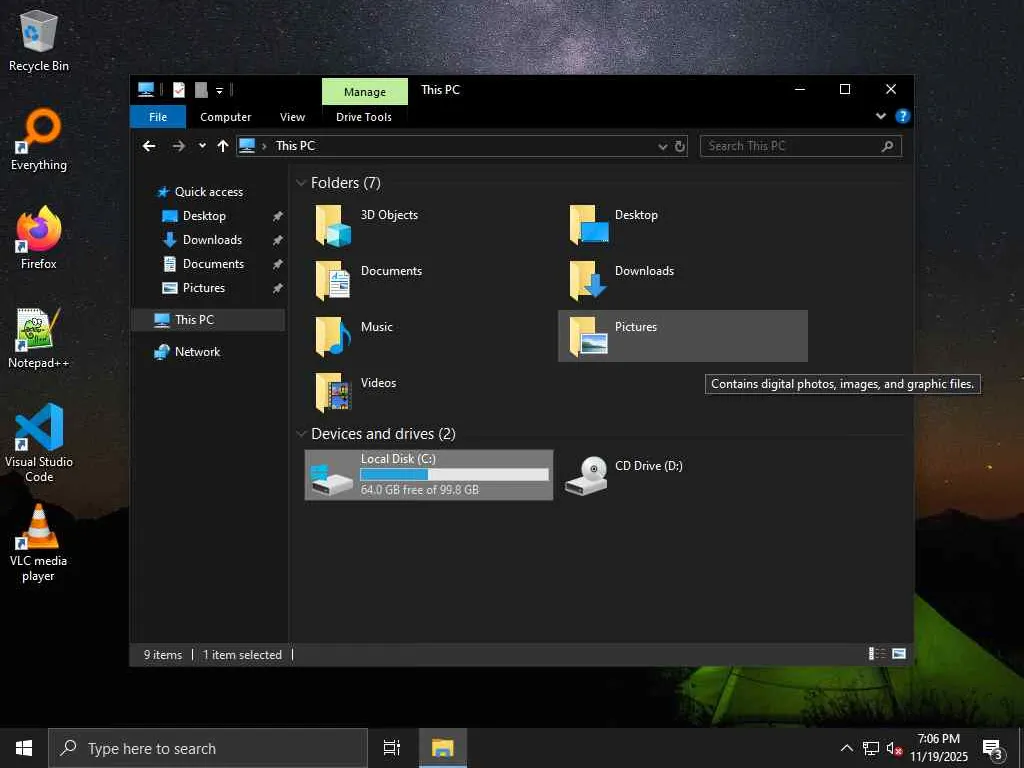Open the Customize Quick Access Toolbar dropdown
The height and width of the screenshot is (768, 1024).
click(219, 90)
